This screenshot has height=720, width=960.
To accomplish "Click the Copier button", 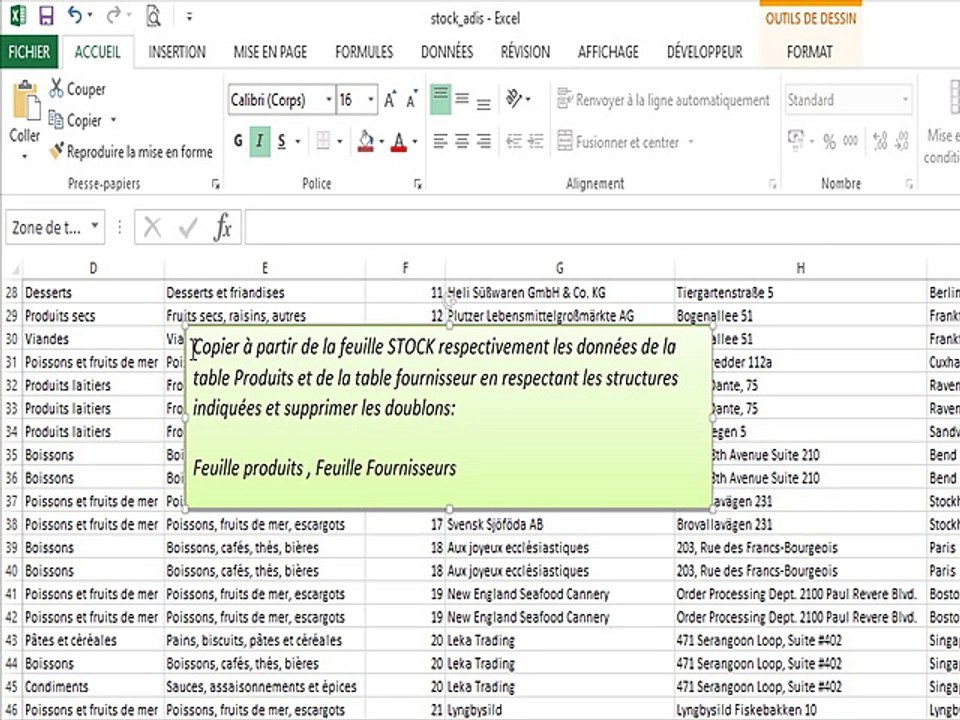I will click(75, 120).
